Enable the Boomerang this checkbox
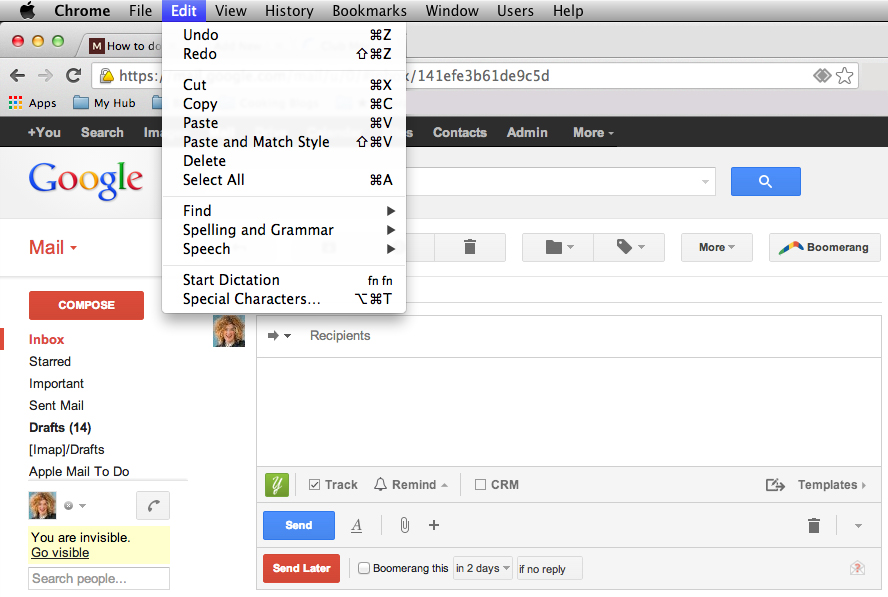Screen dimensions: 888x597 [x=364, y=568]
